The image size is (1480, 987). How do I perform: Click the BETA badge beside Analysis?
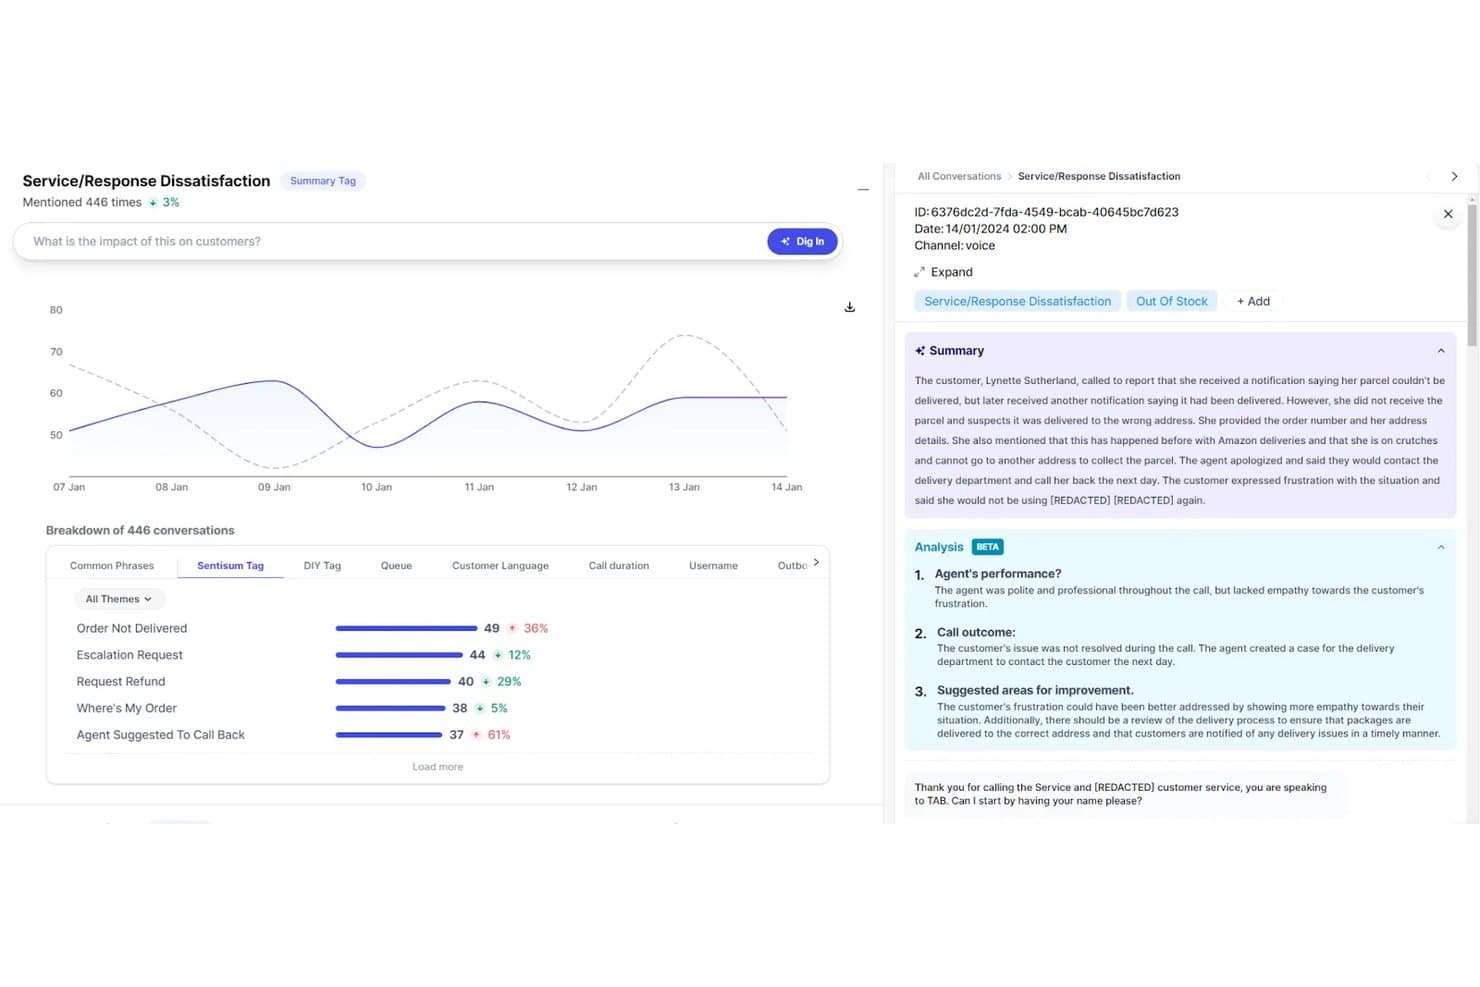[x=987, y=547]
